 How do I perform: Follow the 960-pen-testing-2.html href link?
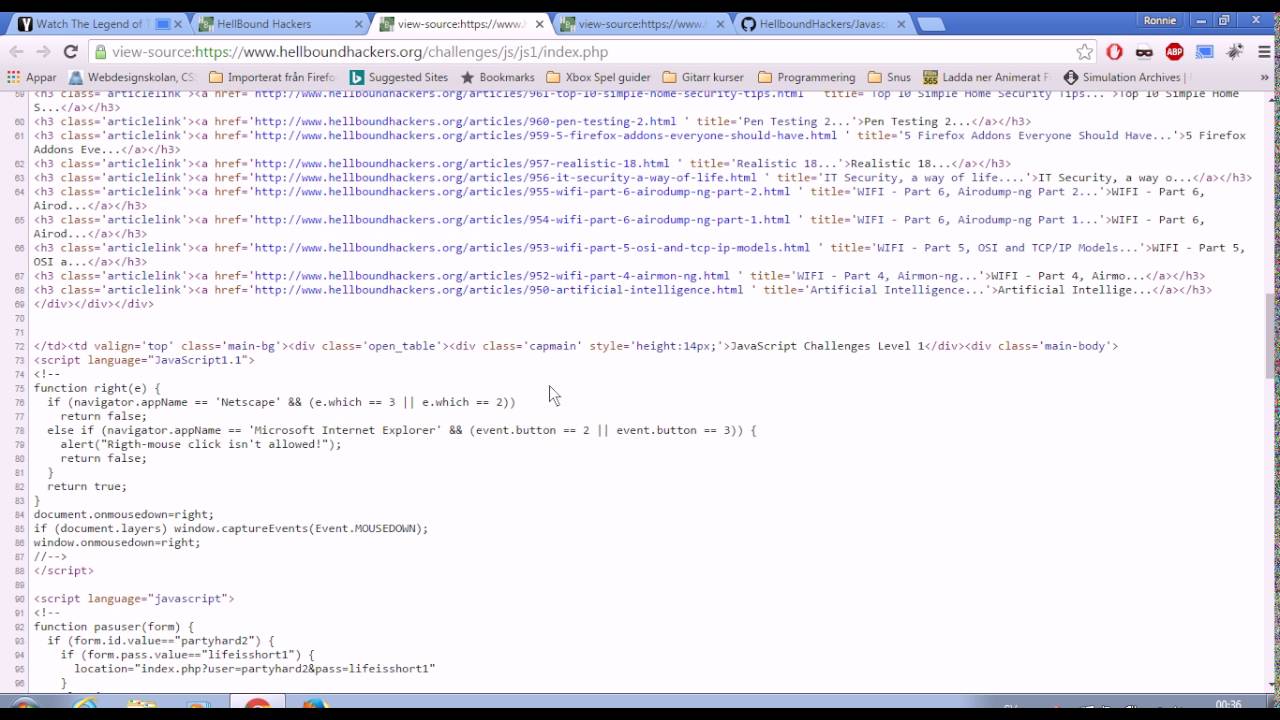pyautogui.click(x=465, y=121)
